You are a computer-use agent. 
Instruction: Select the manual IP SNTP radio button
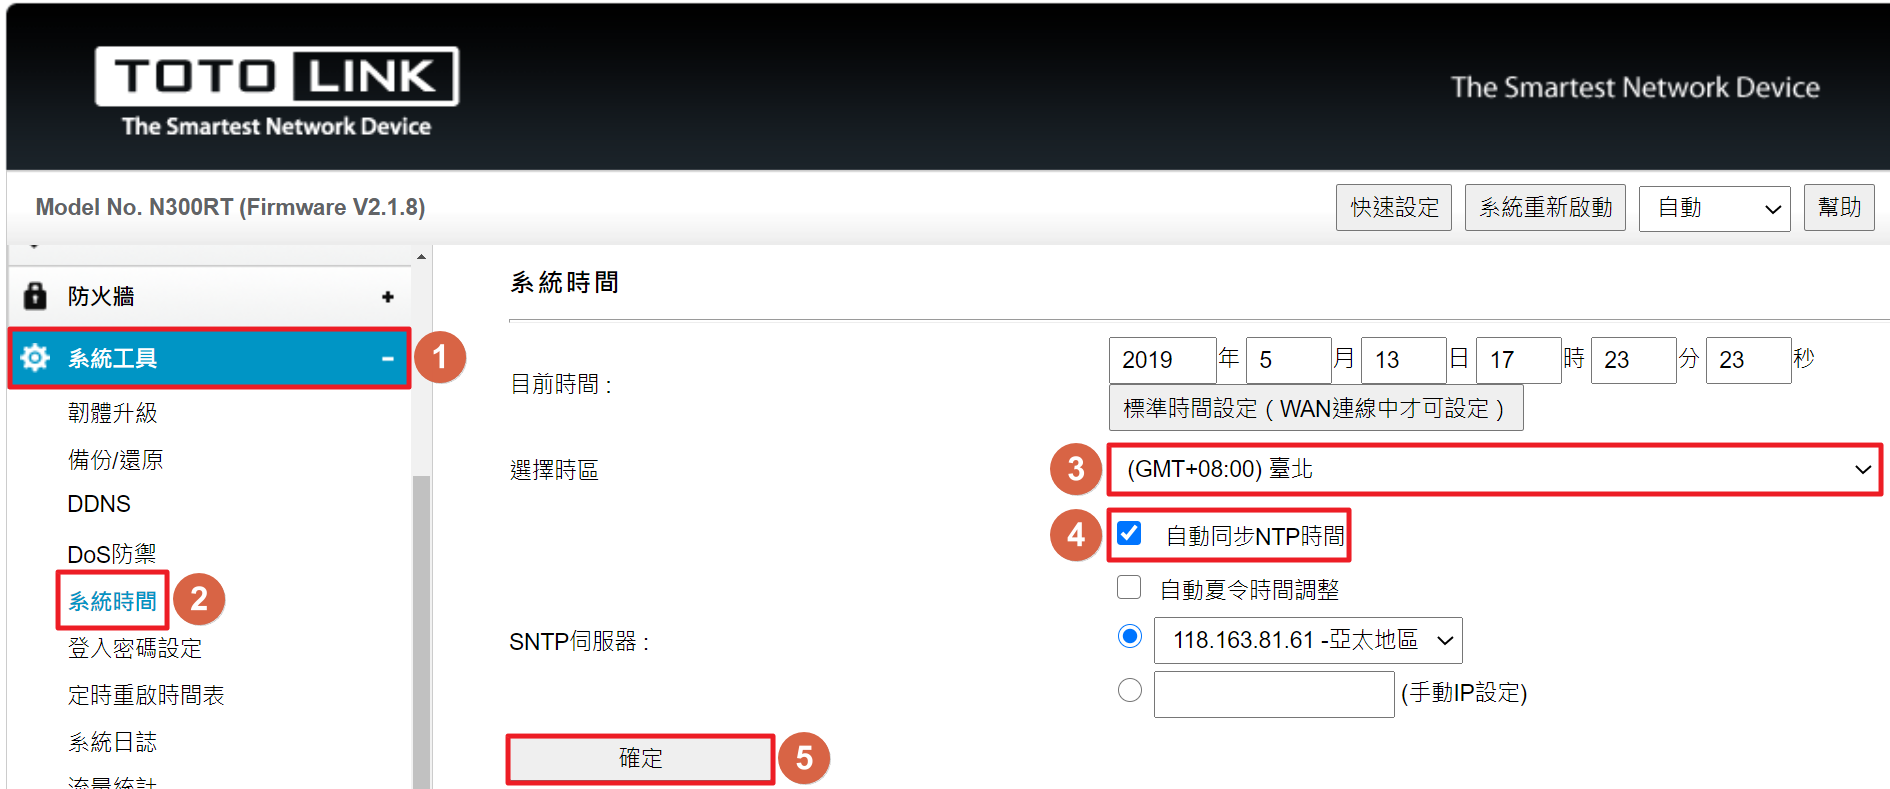tap(1130, 690)
